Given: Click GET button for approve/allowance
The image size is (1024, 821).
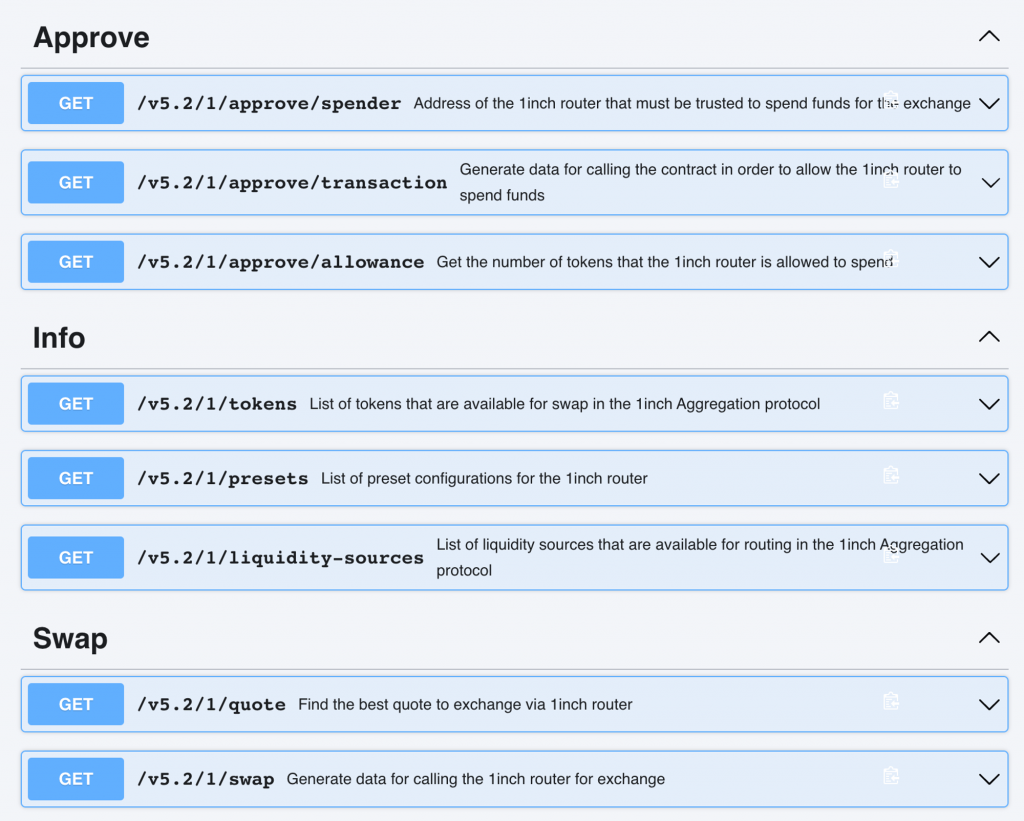Looking at the screenshot, I should point(76,262).
